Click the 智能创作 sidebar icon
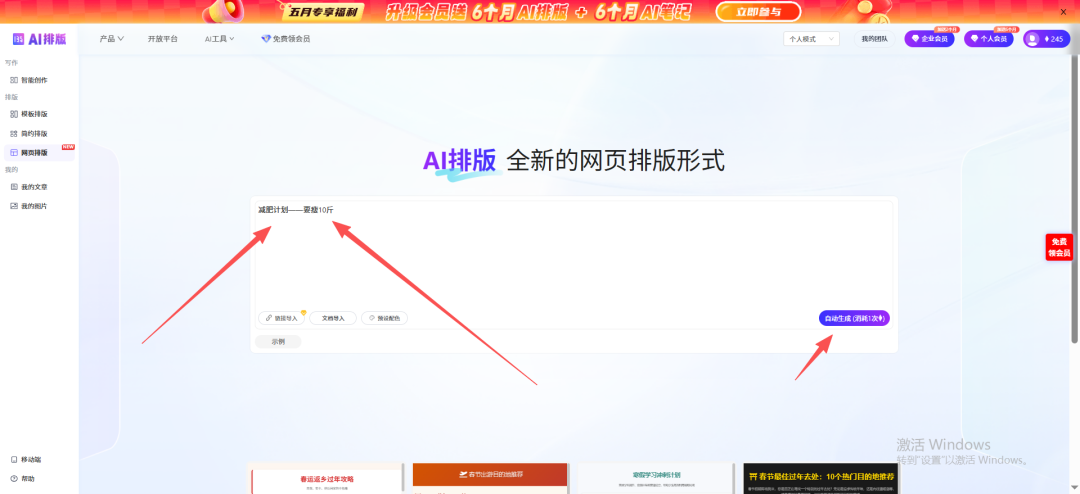Screen dimensions: 1080x494 (x=14, y=80)
